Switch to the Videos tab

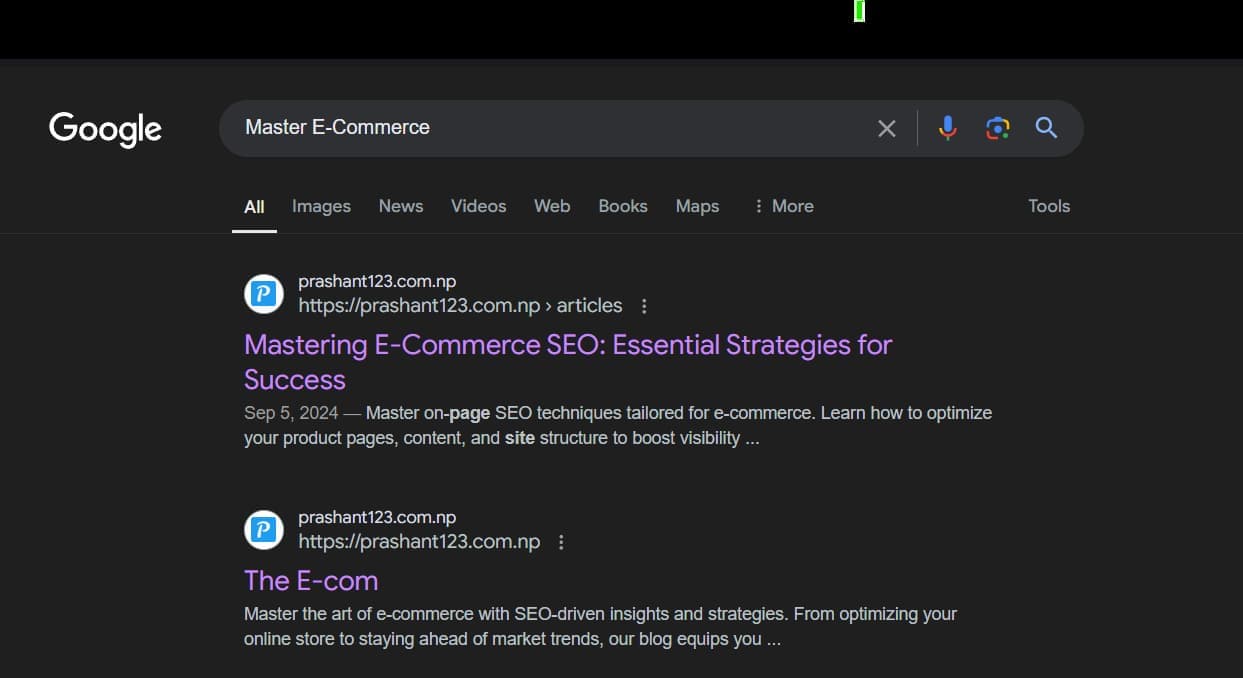pyautogui.click(x=478, y=206)
